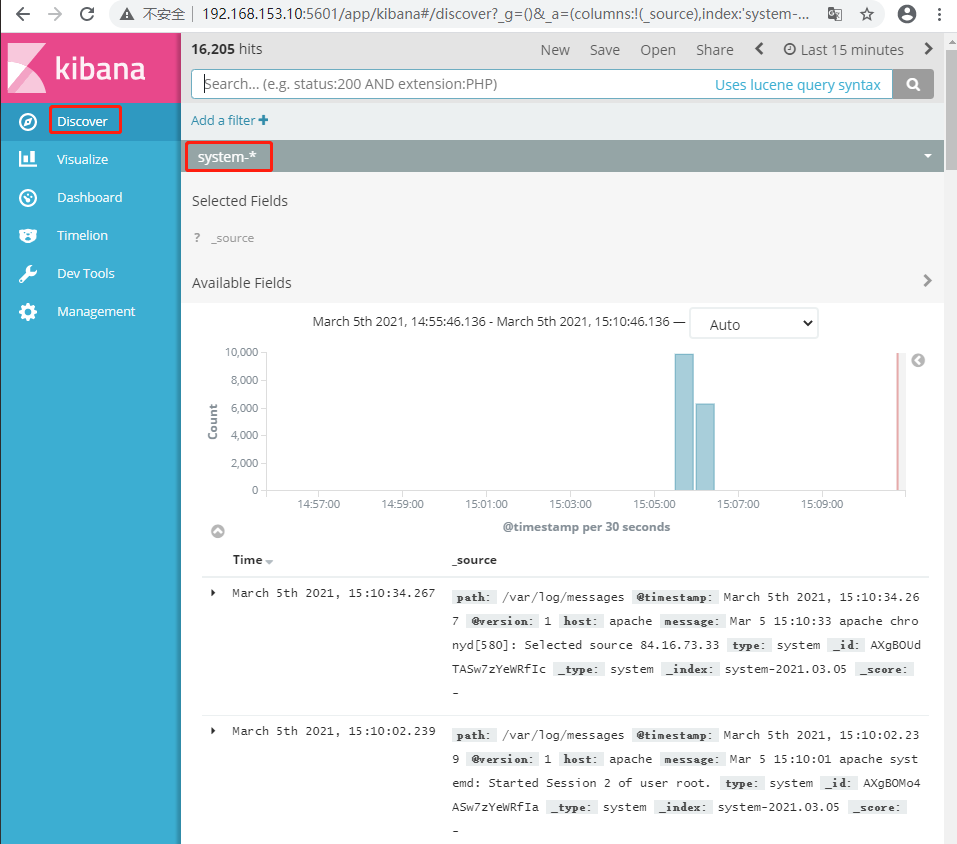Go to Management settings

point(96,312)
